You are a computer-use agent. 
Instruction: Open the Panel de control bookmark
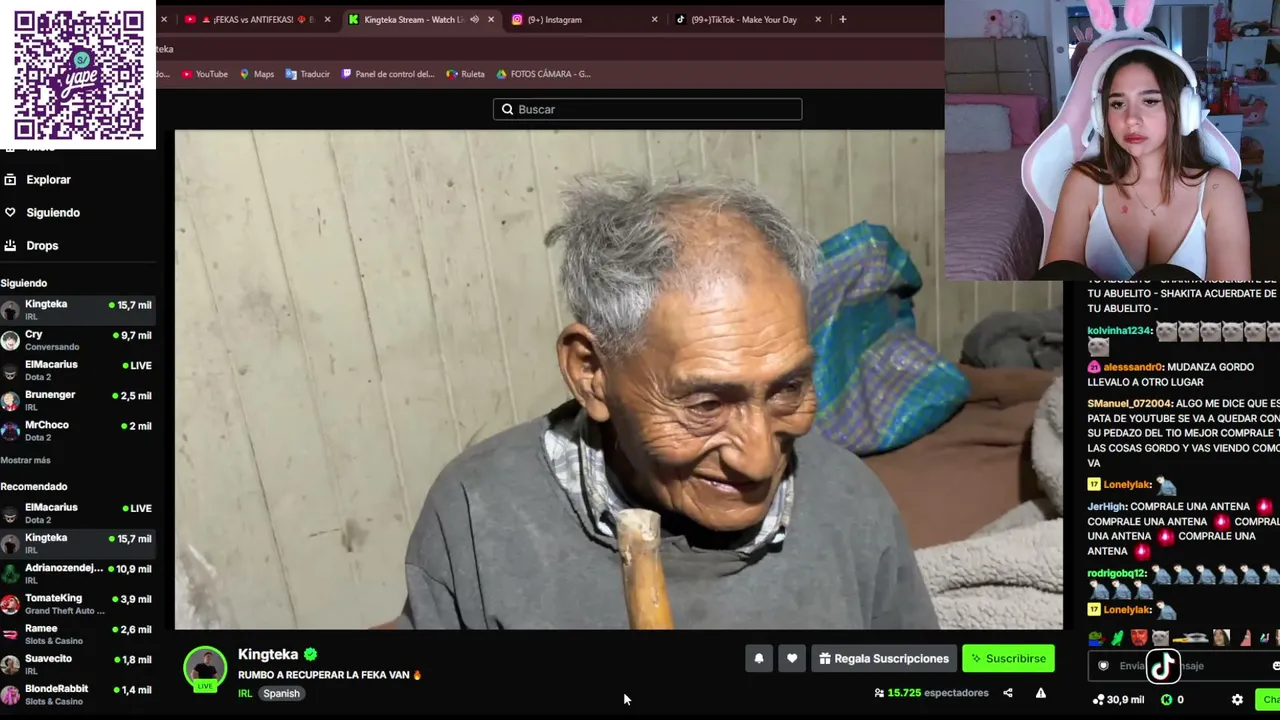[388, 74]
